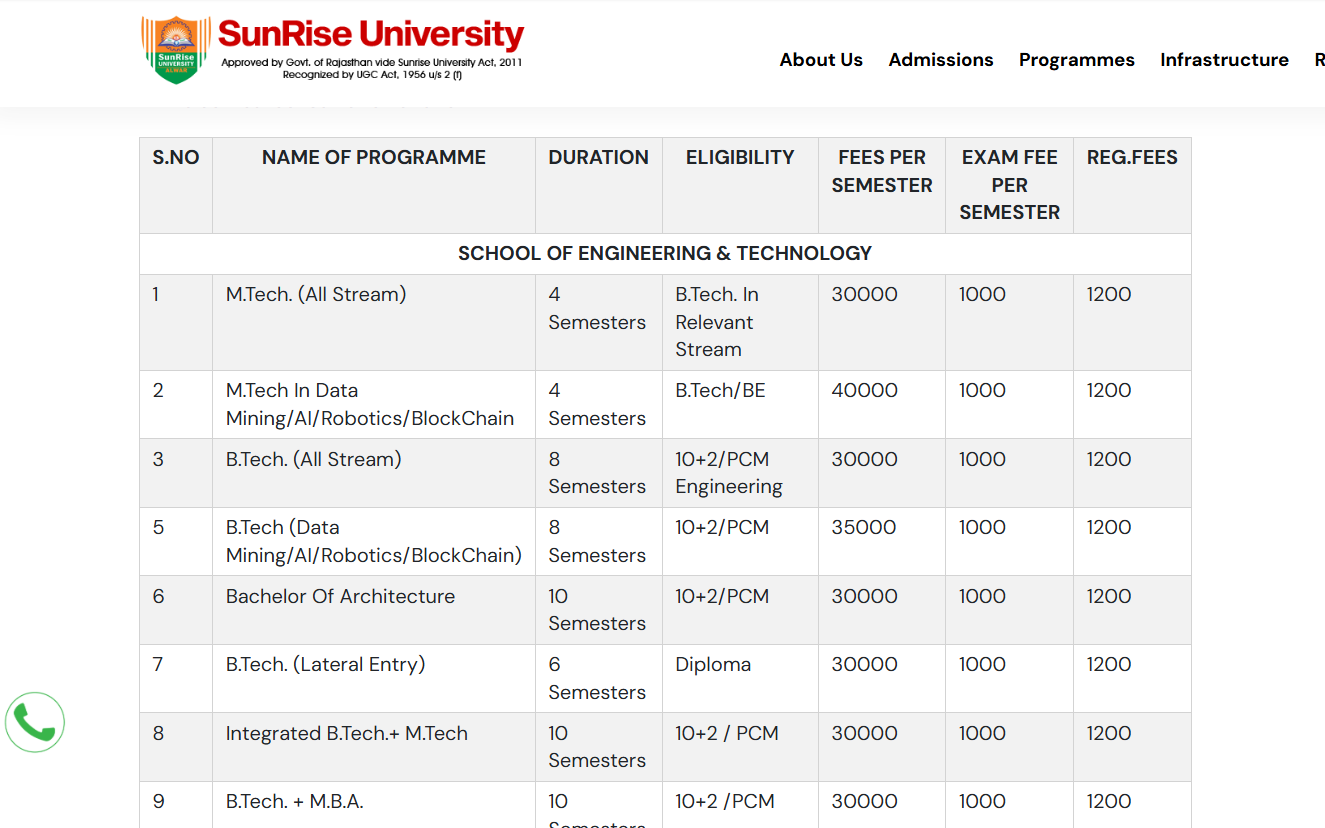Select the B.Tech. + M.B.A. programme
This screenshot has width=1325, height=828.
pos(294,802)
